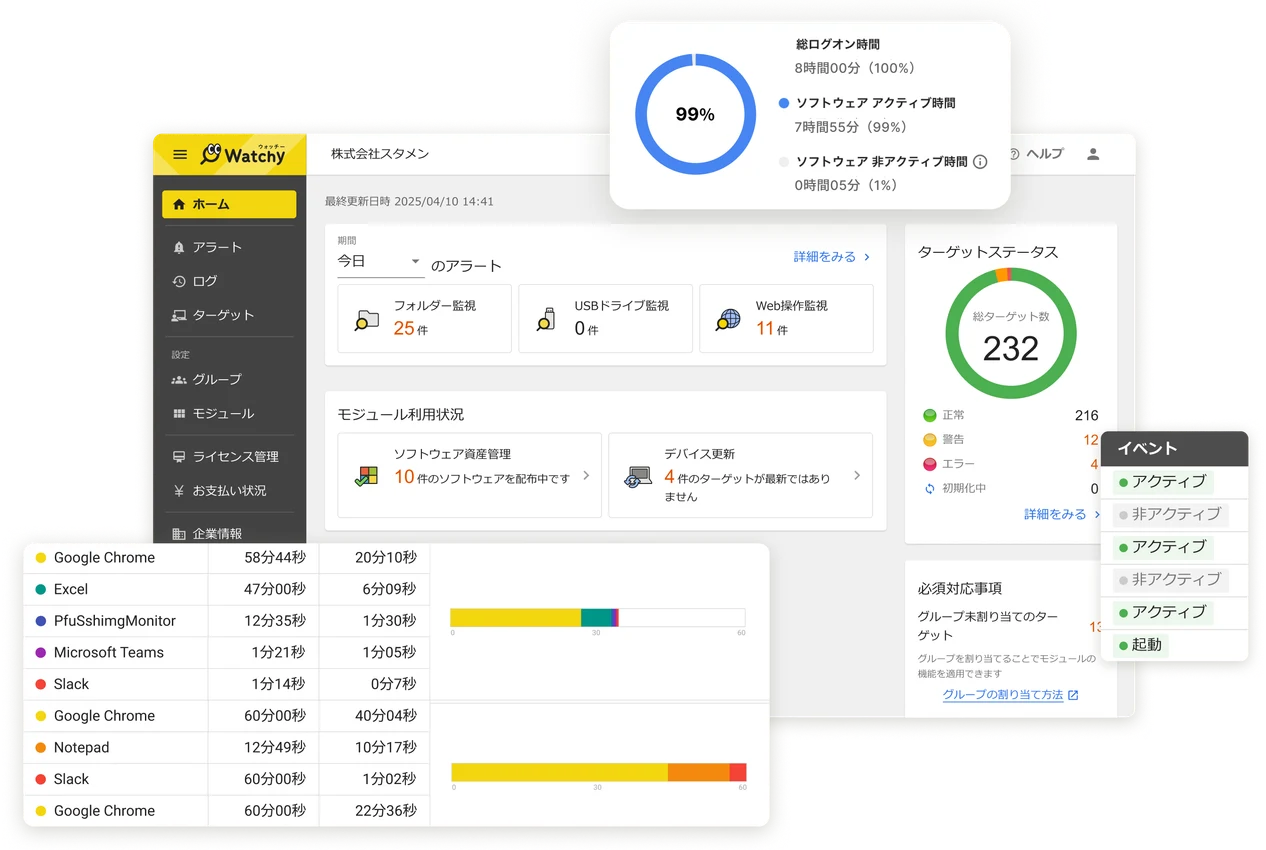Click orange Notepad segment of second usage bar
Image resolution: width=1266 pixels, height=850 pixels.
click(698, 772)
